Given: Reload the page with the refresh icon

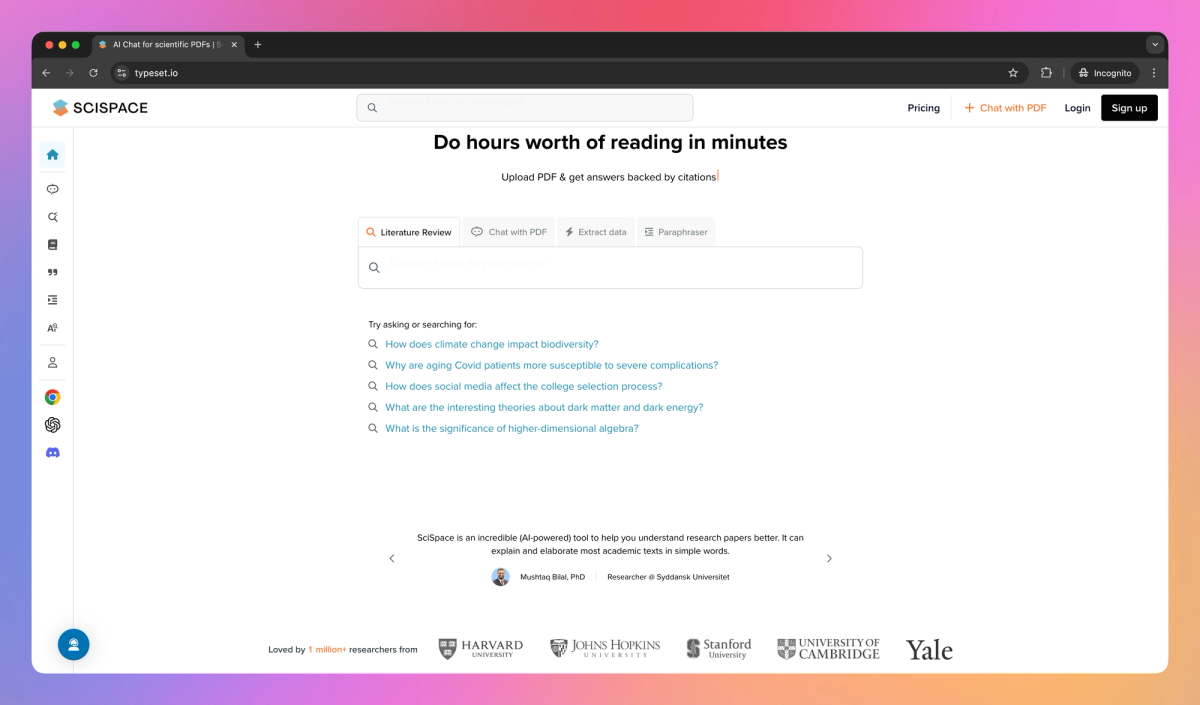Looking at the screenshot, I should coord(94,73).
